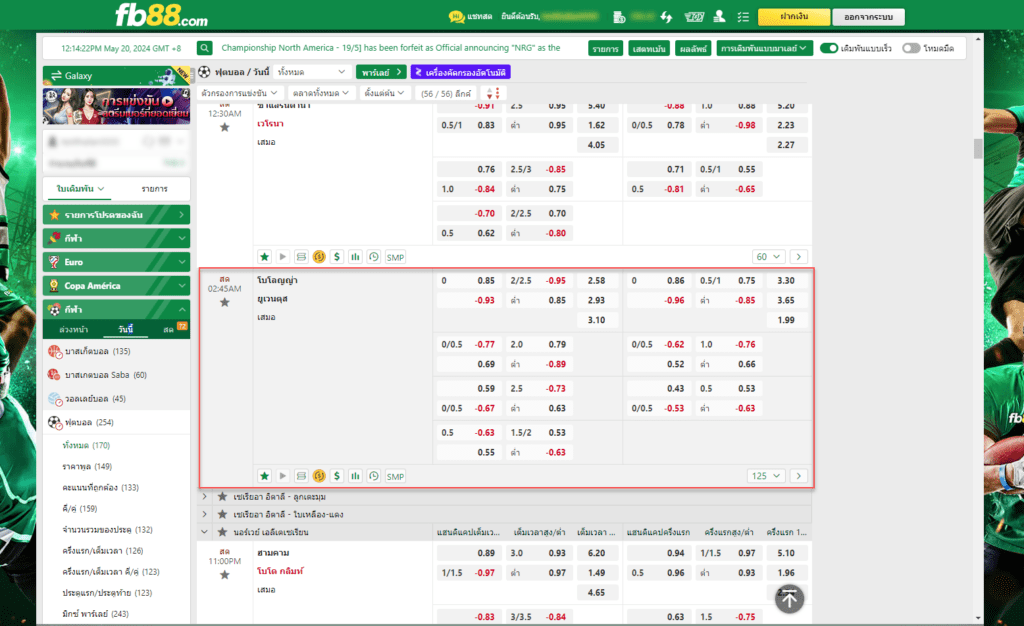1024x626 pixels.
Task: Click the yellow ฝากเงิน deposit button
Action: click(x=793, y=17)
